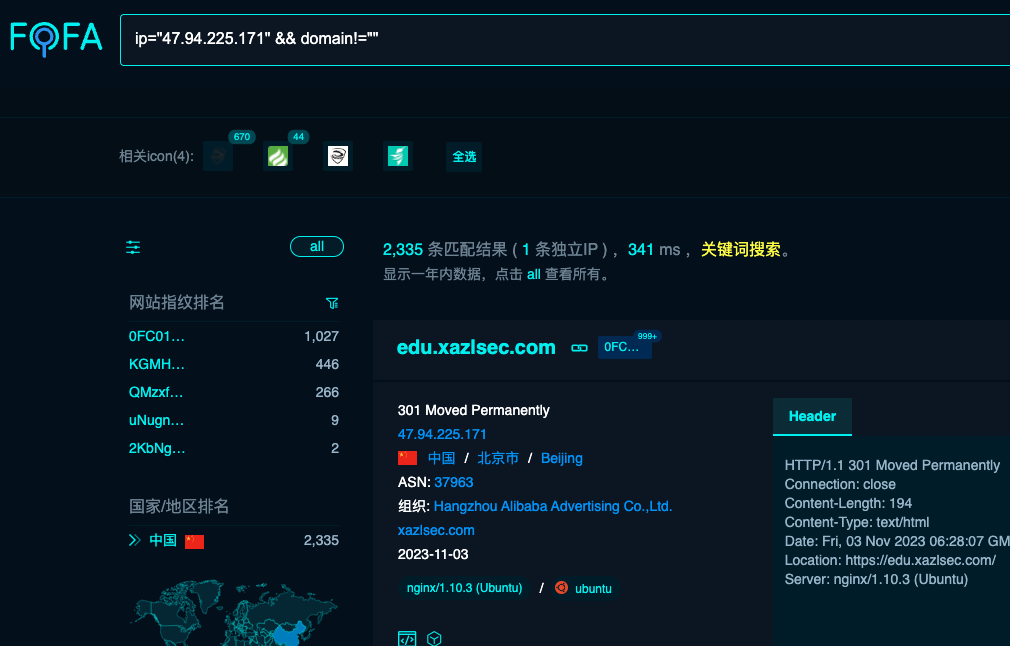Click the Beijing city link

(562, 458)
